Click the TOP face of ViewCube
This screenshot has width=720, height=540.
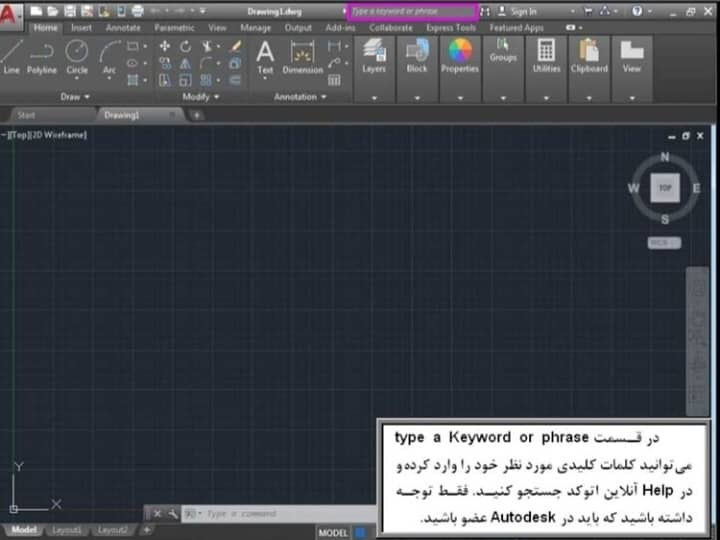[x=665, y=188]
